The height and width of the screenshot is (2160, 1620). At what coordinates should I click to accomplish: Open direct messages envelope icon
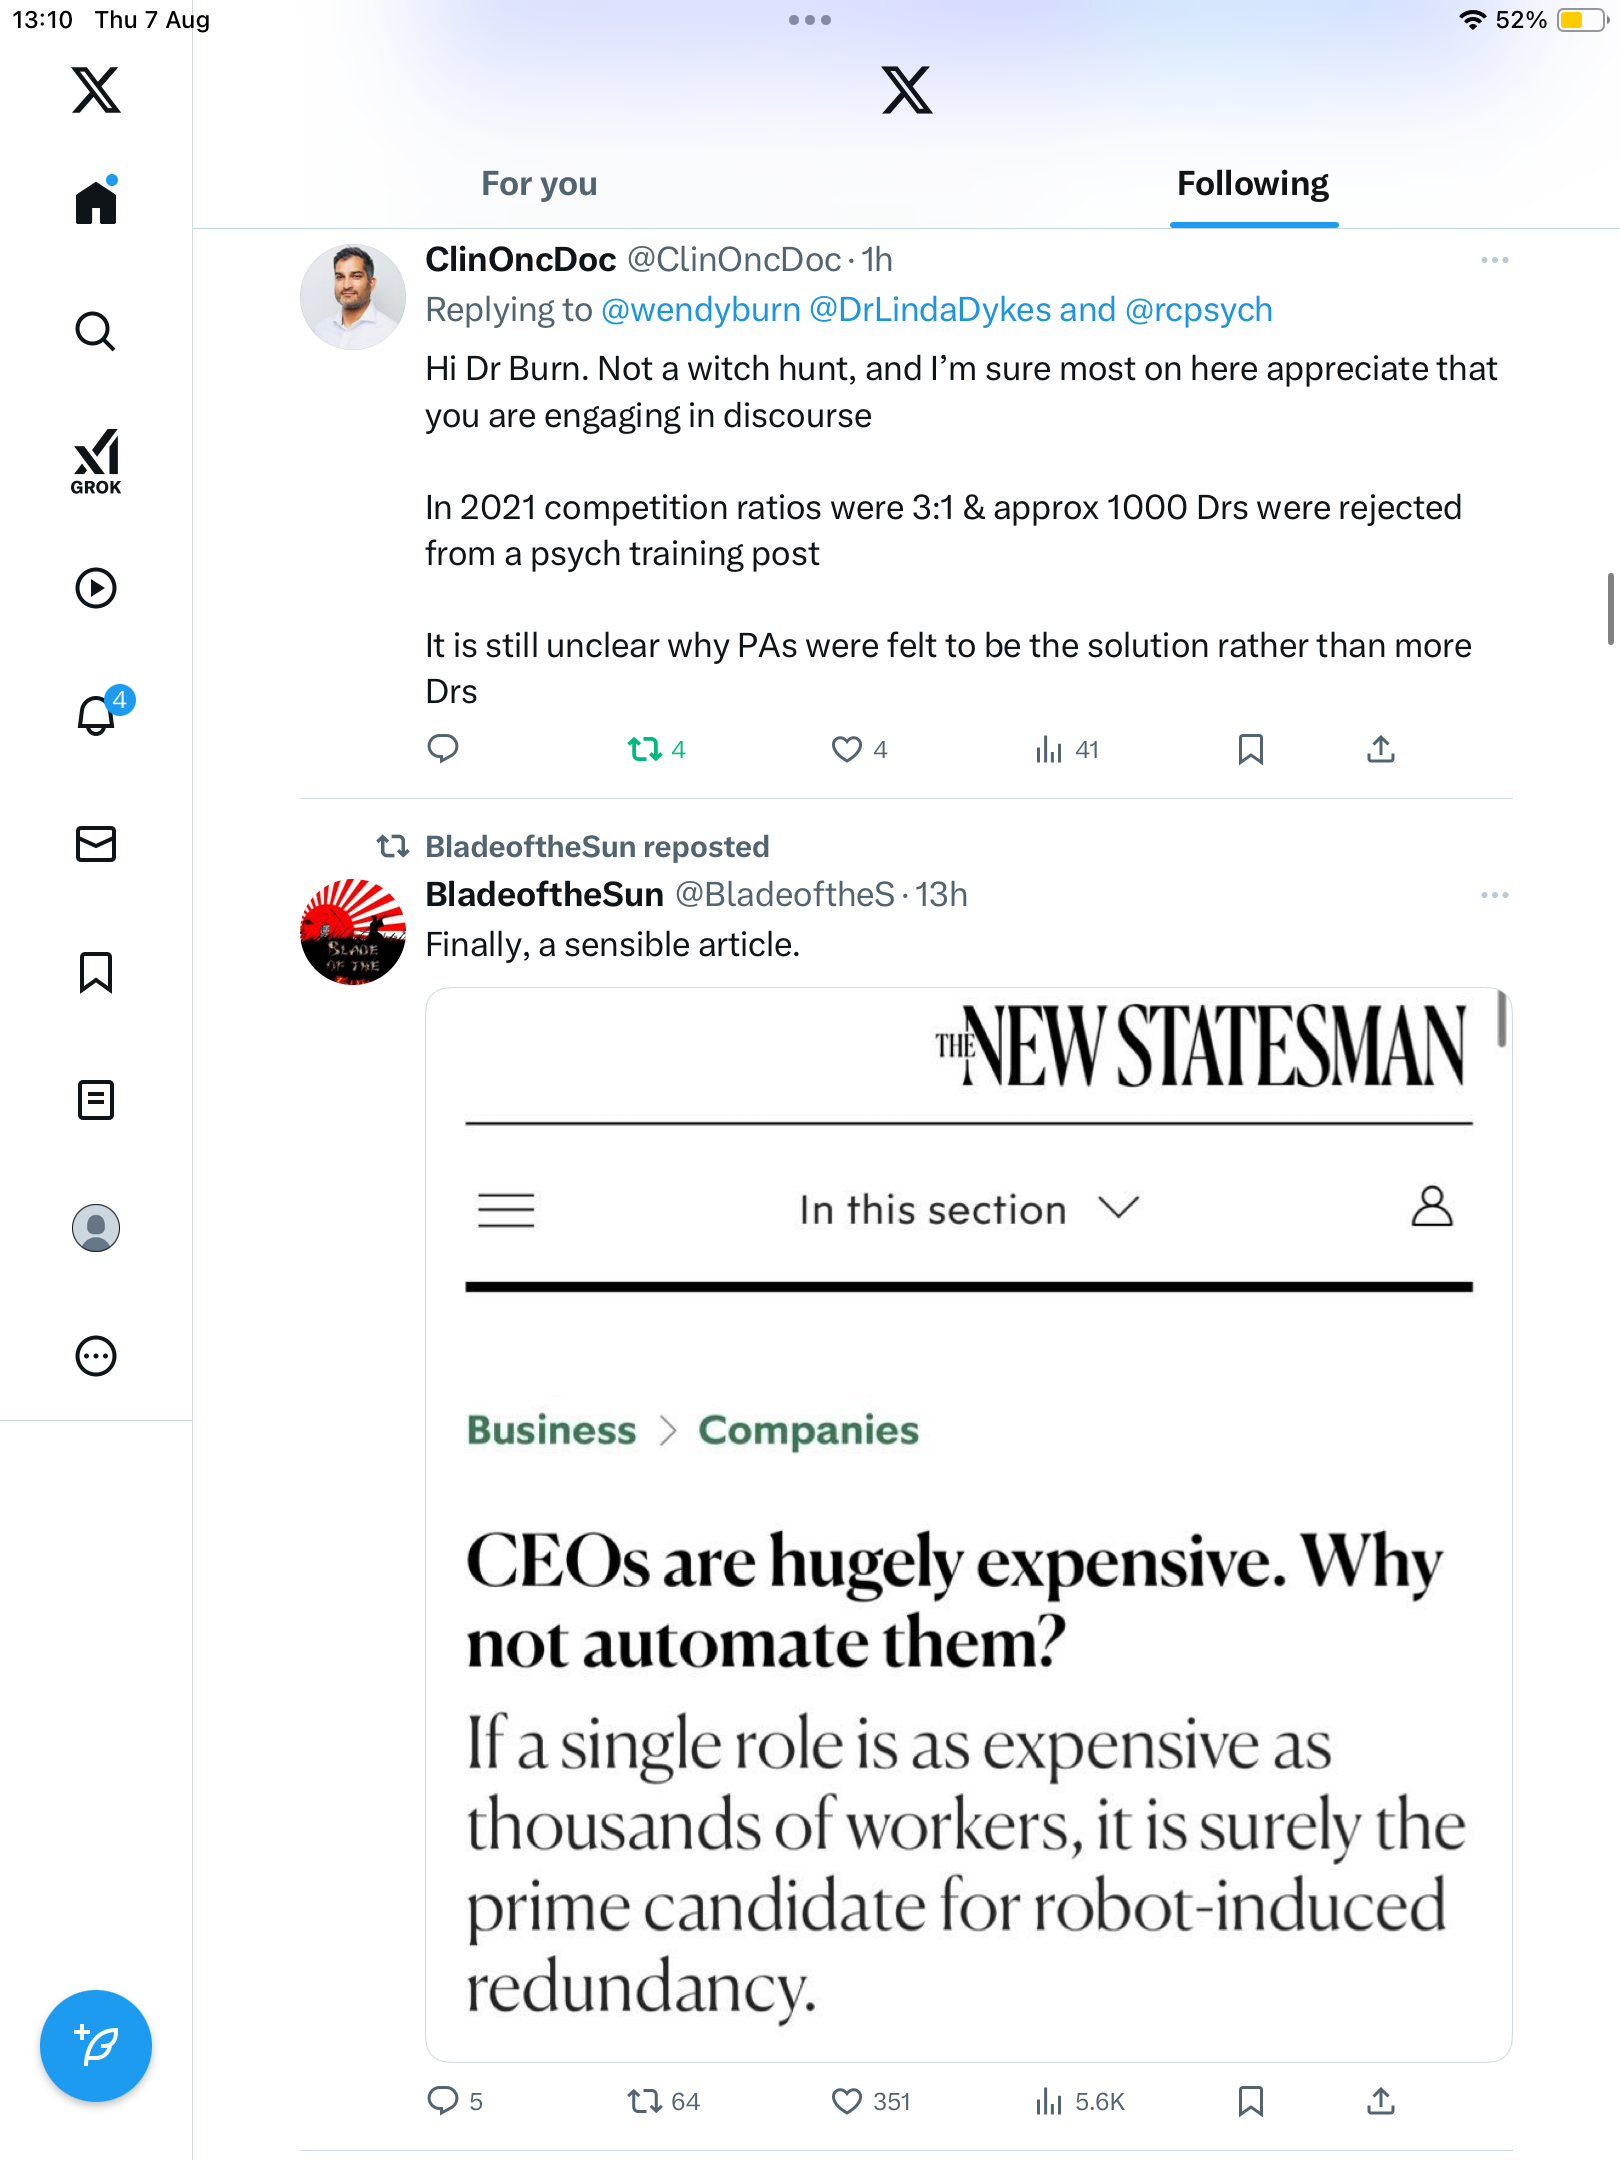point(96,844)
